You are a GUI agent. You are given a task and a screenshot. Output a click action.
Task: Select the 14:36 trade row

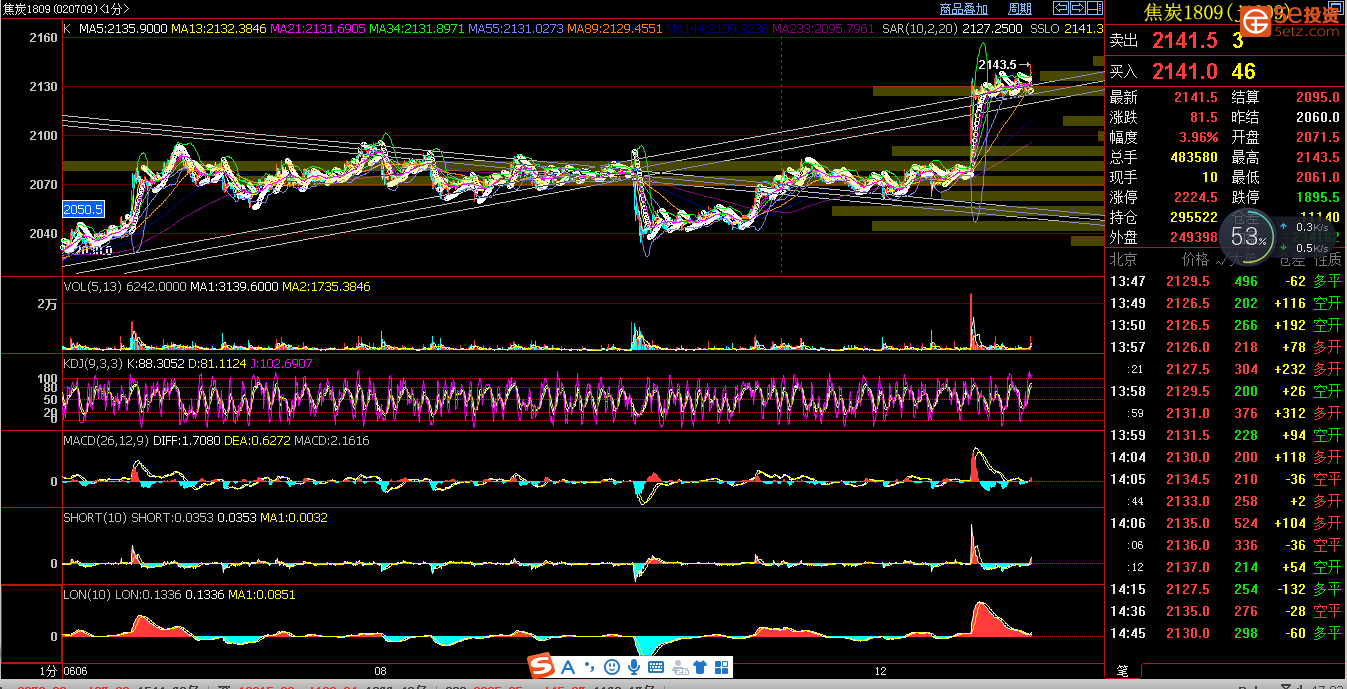[x=1226, y=611]
